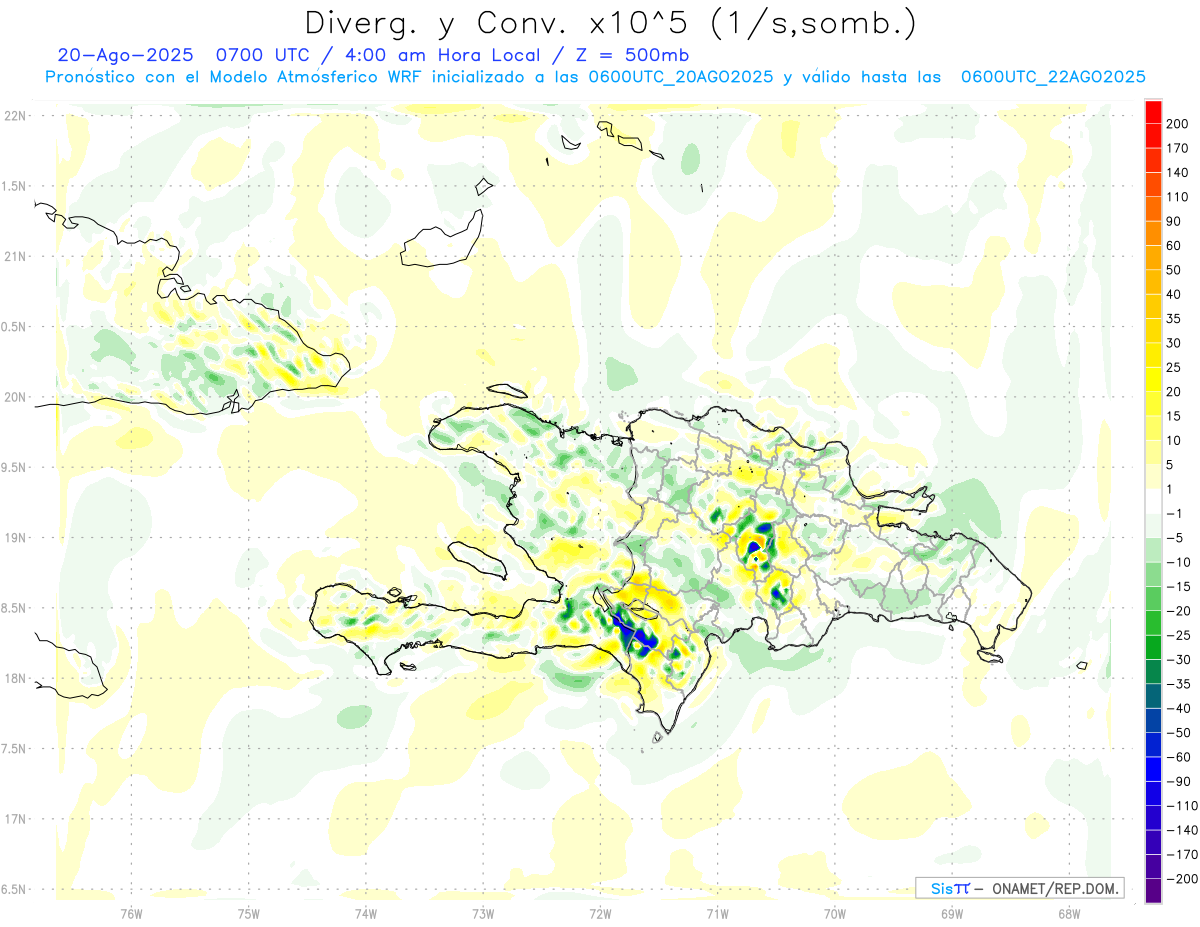Click the '-30' color scale label

pyautogui.click(x=1181, y=659)
